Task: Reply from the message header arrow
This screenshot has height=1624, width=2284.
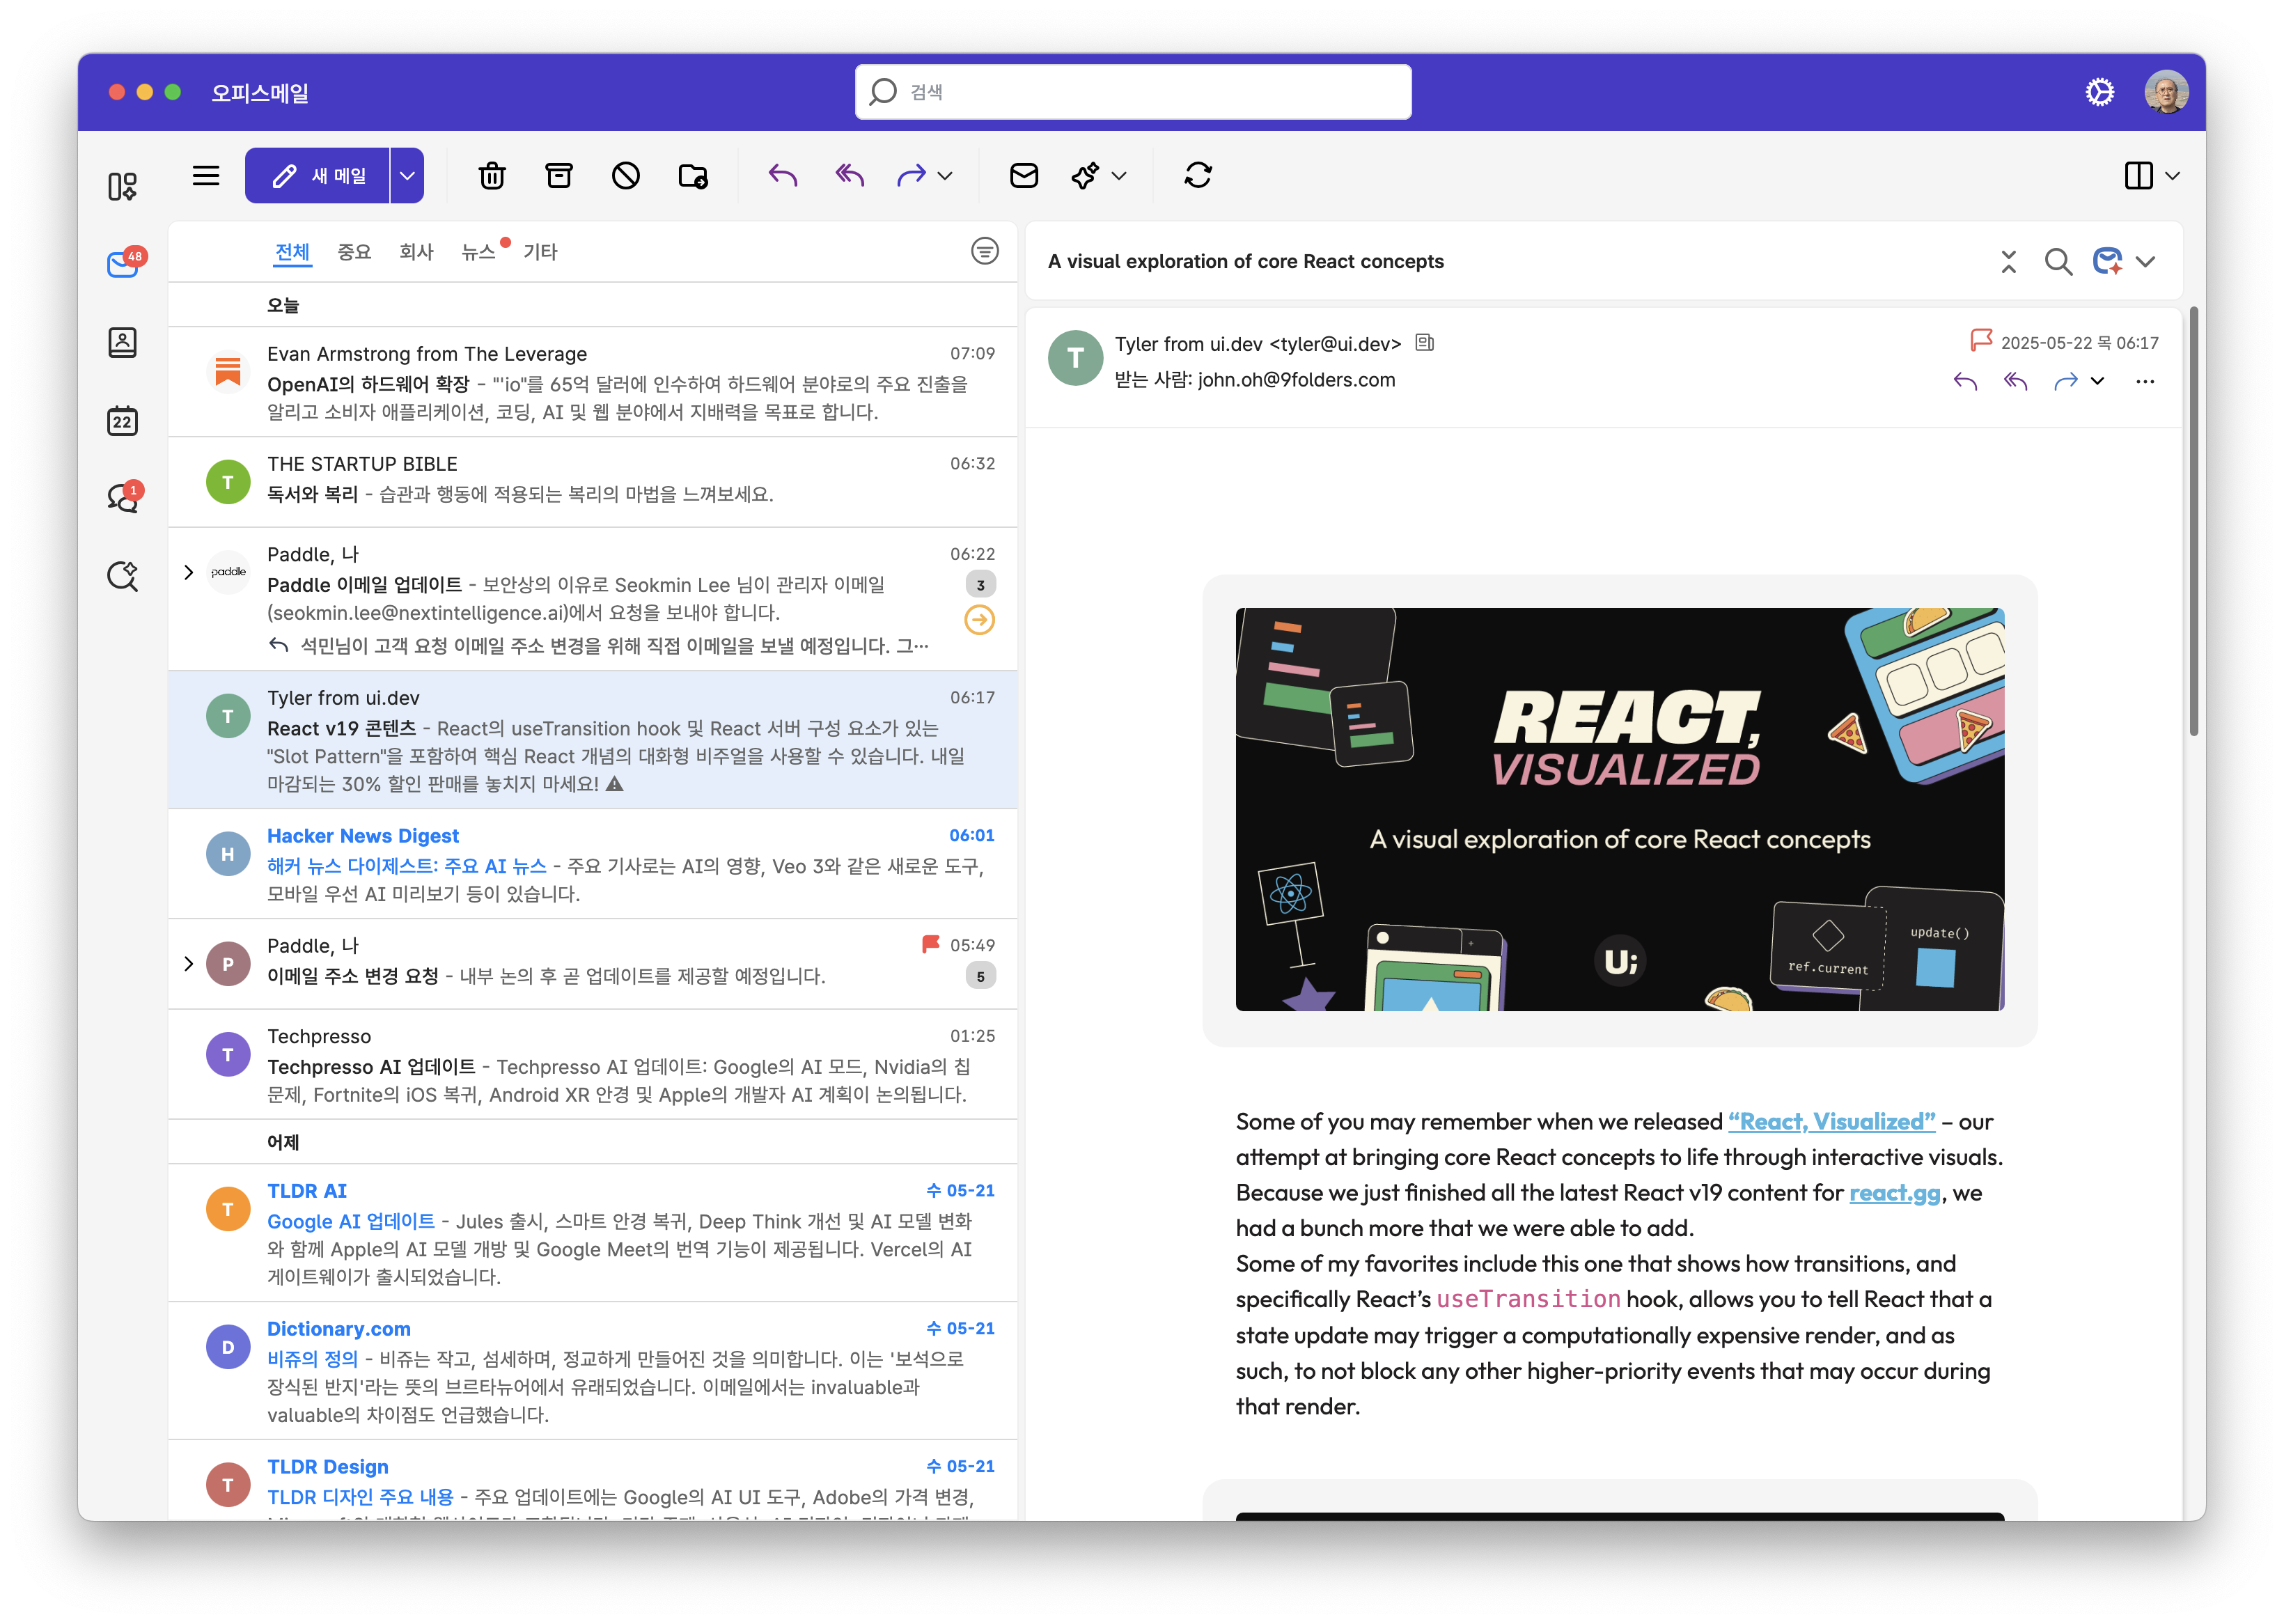Action: point(1965,381)
